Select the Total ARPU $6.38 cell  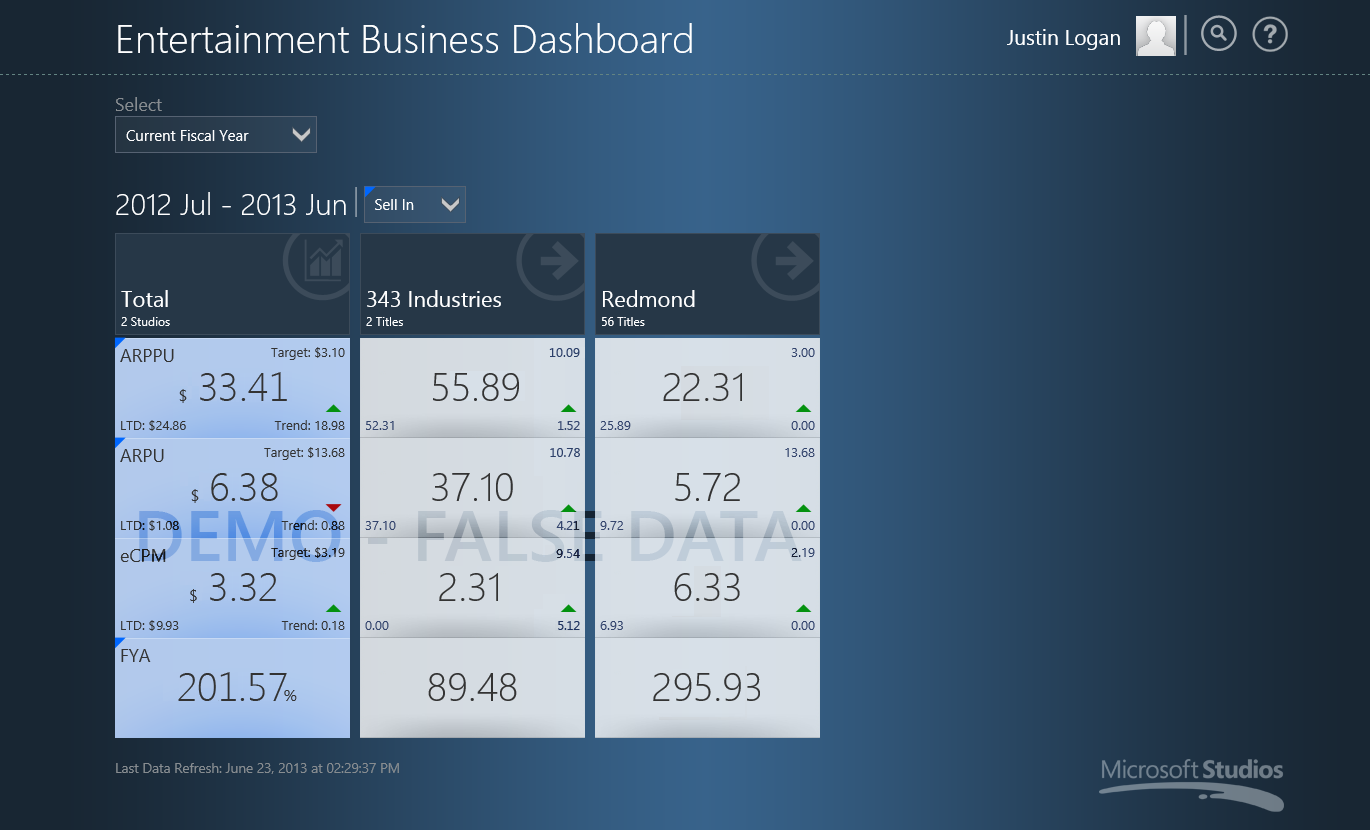(232, 488)
